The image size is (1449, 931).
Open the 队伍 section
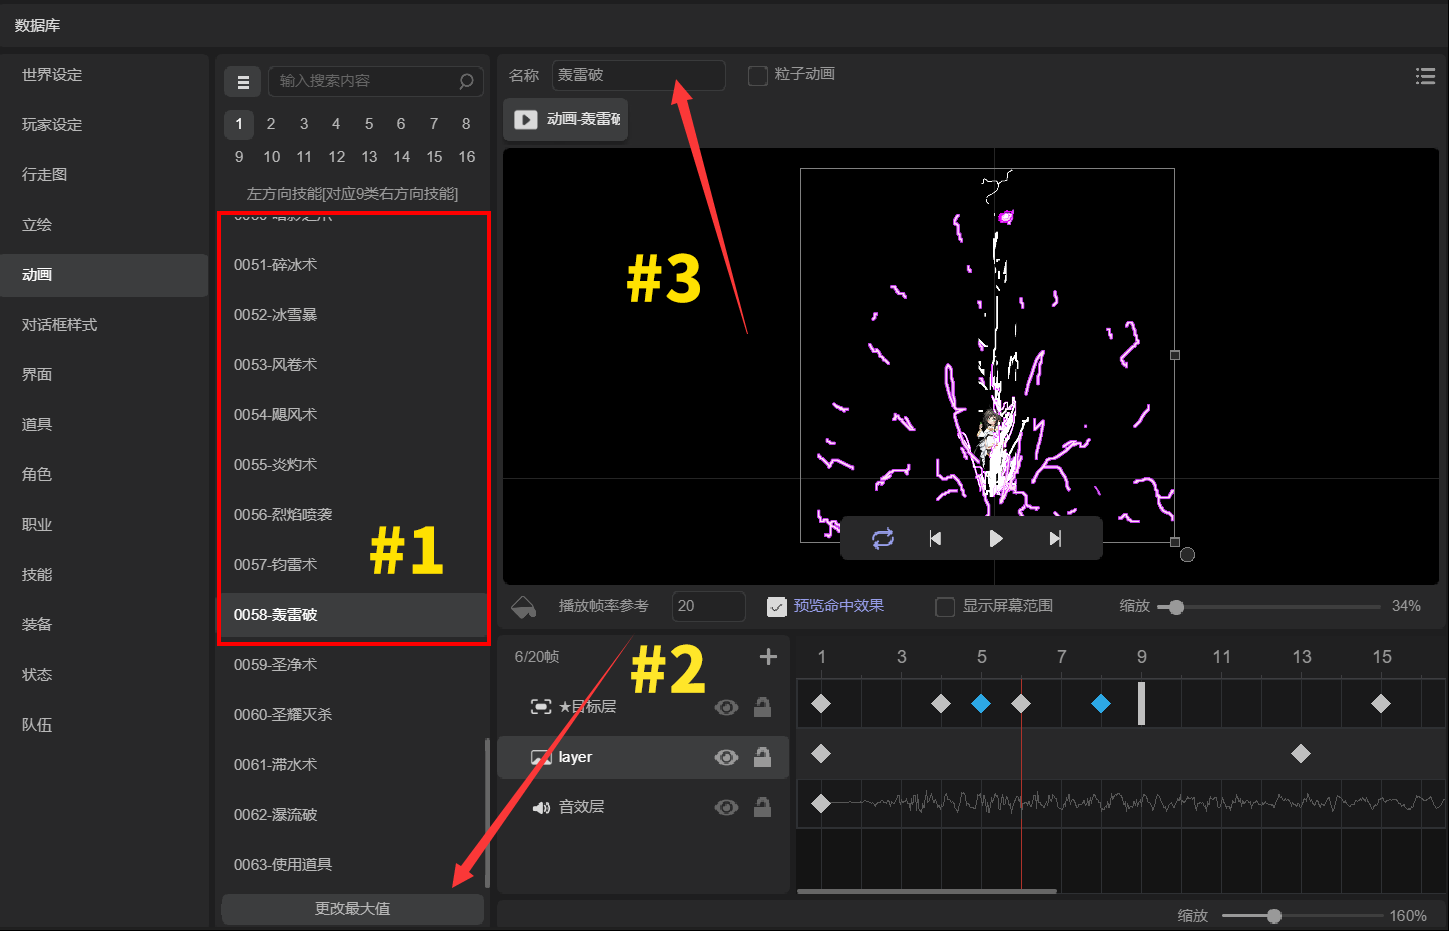click(x=104, y=725)
